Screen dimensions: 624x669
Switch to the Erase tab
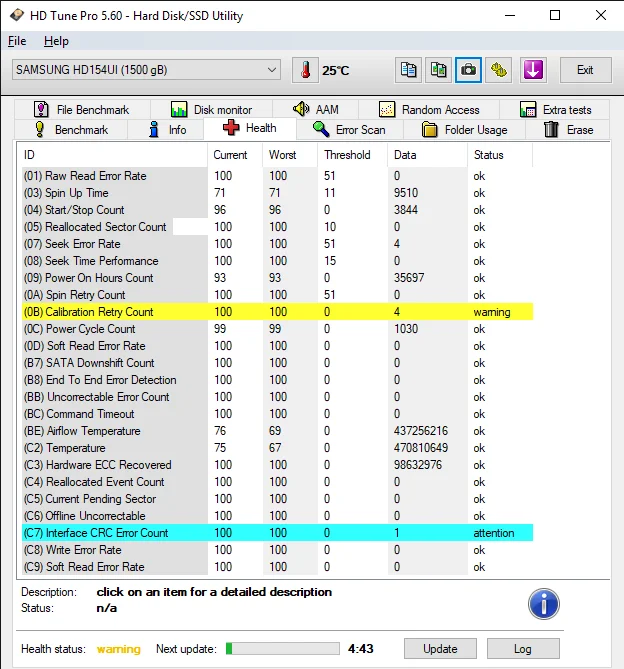coord(568,130)
